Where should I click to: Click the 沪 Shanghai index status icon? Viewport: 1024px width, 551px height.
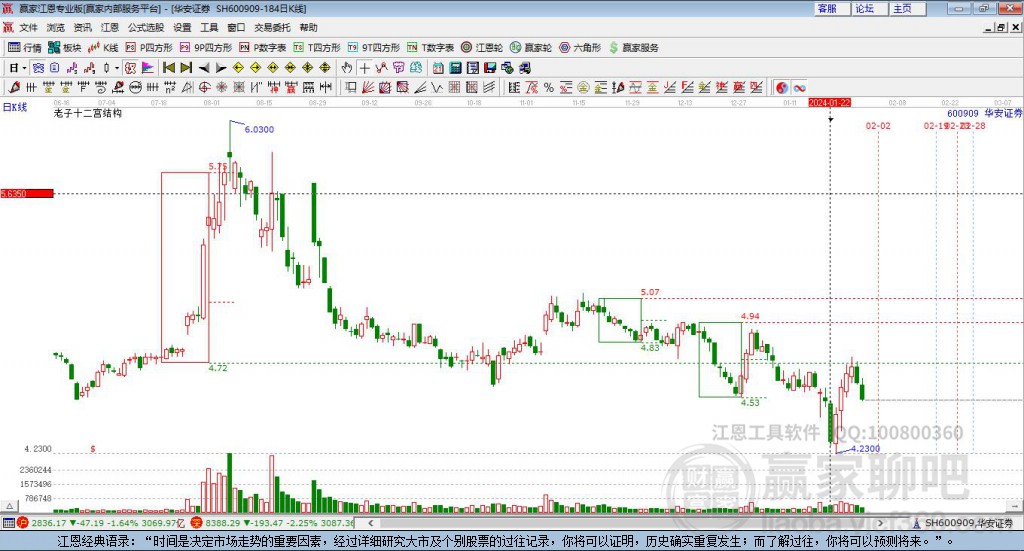tap(23, 523)
